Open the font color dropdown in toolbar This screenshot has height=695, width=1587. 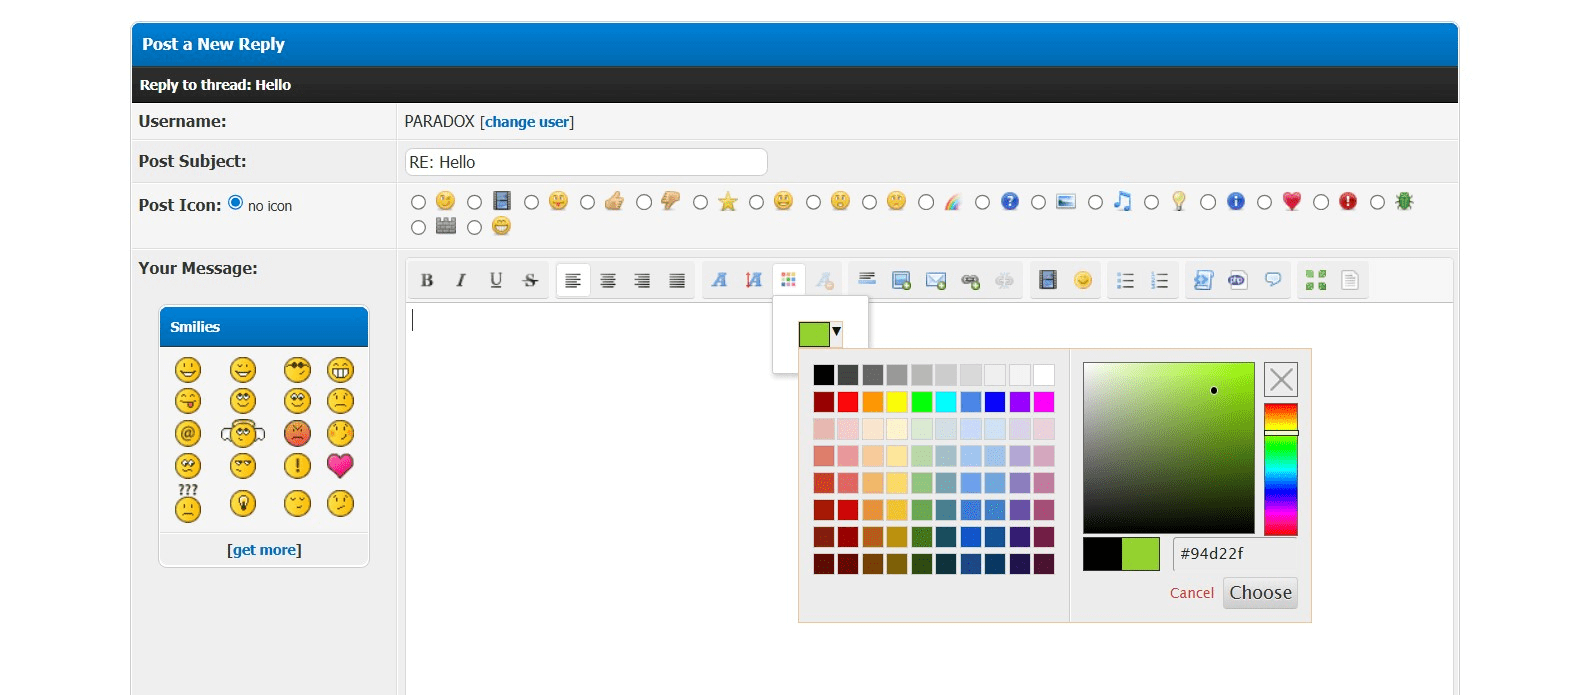(788, 281)
